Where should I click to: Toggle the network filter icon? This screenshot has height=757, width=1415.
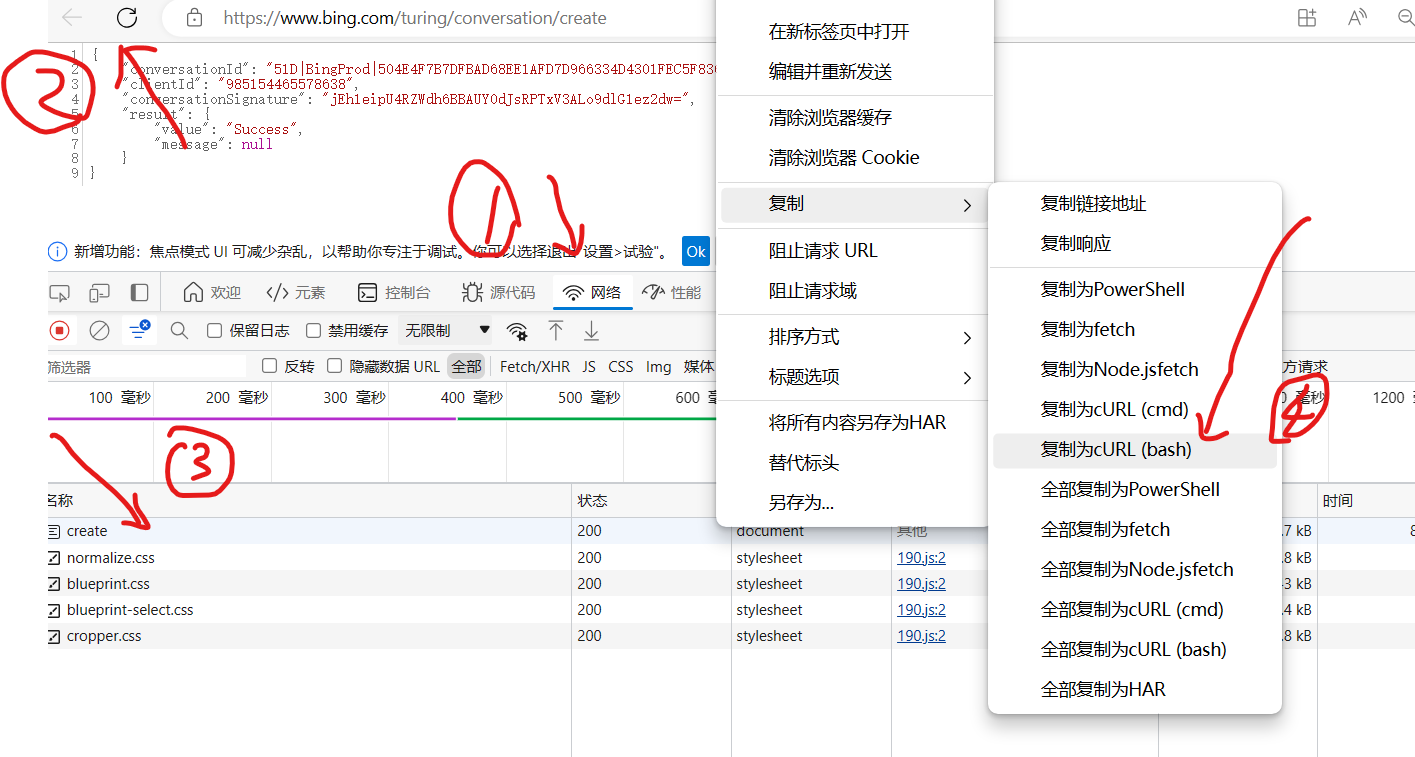click(139, 329)
